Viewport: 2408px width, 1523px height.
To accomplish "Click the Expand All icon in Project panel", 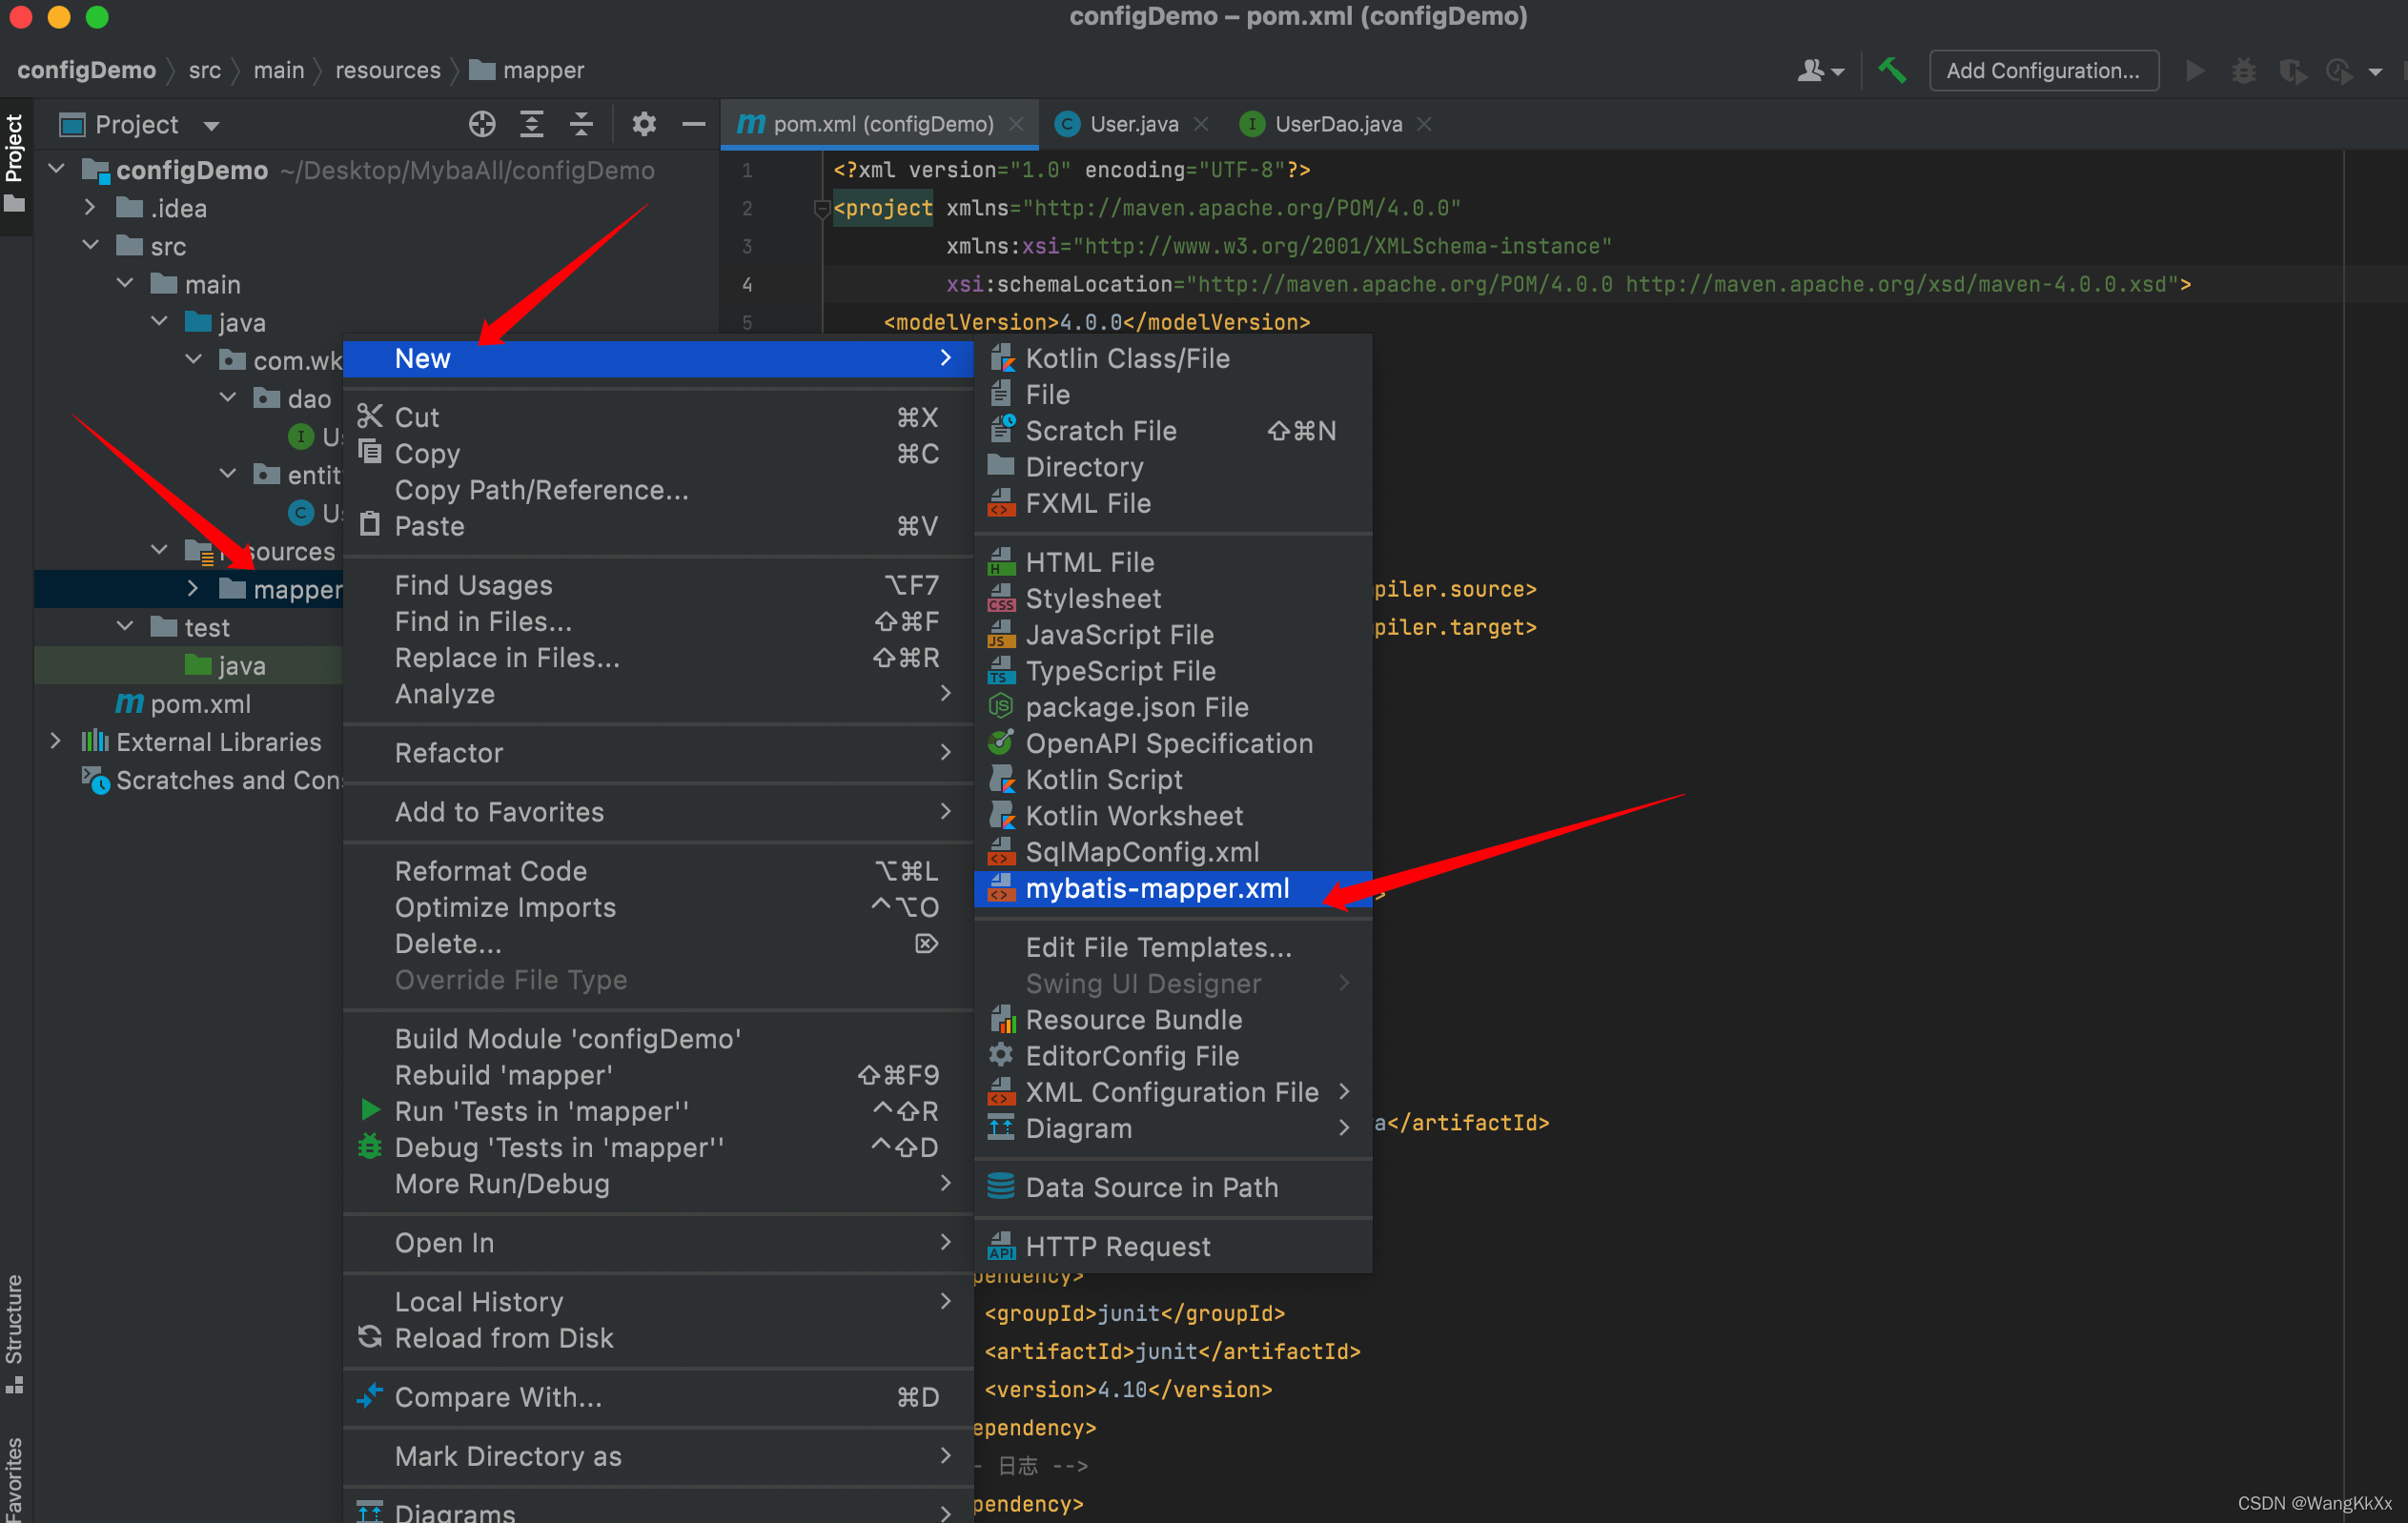I will click(532, 124).
